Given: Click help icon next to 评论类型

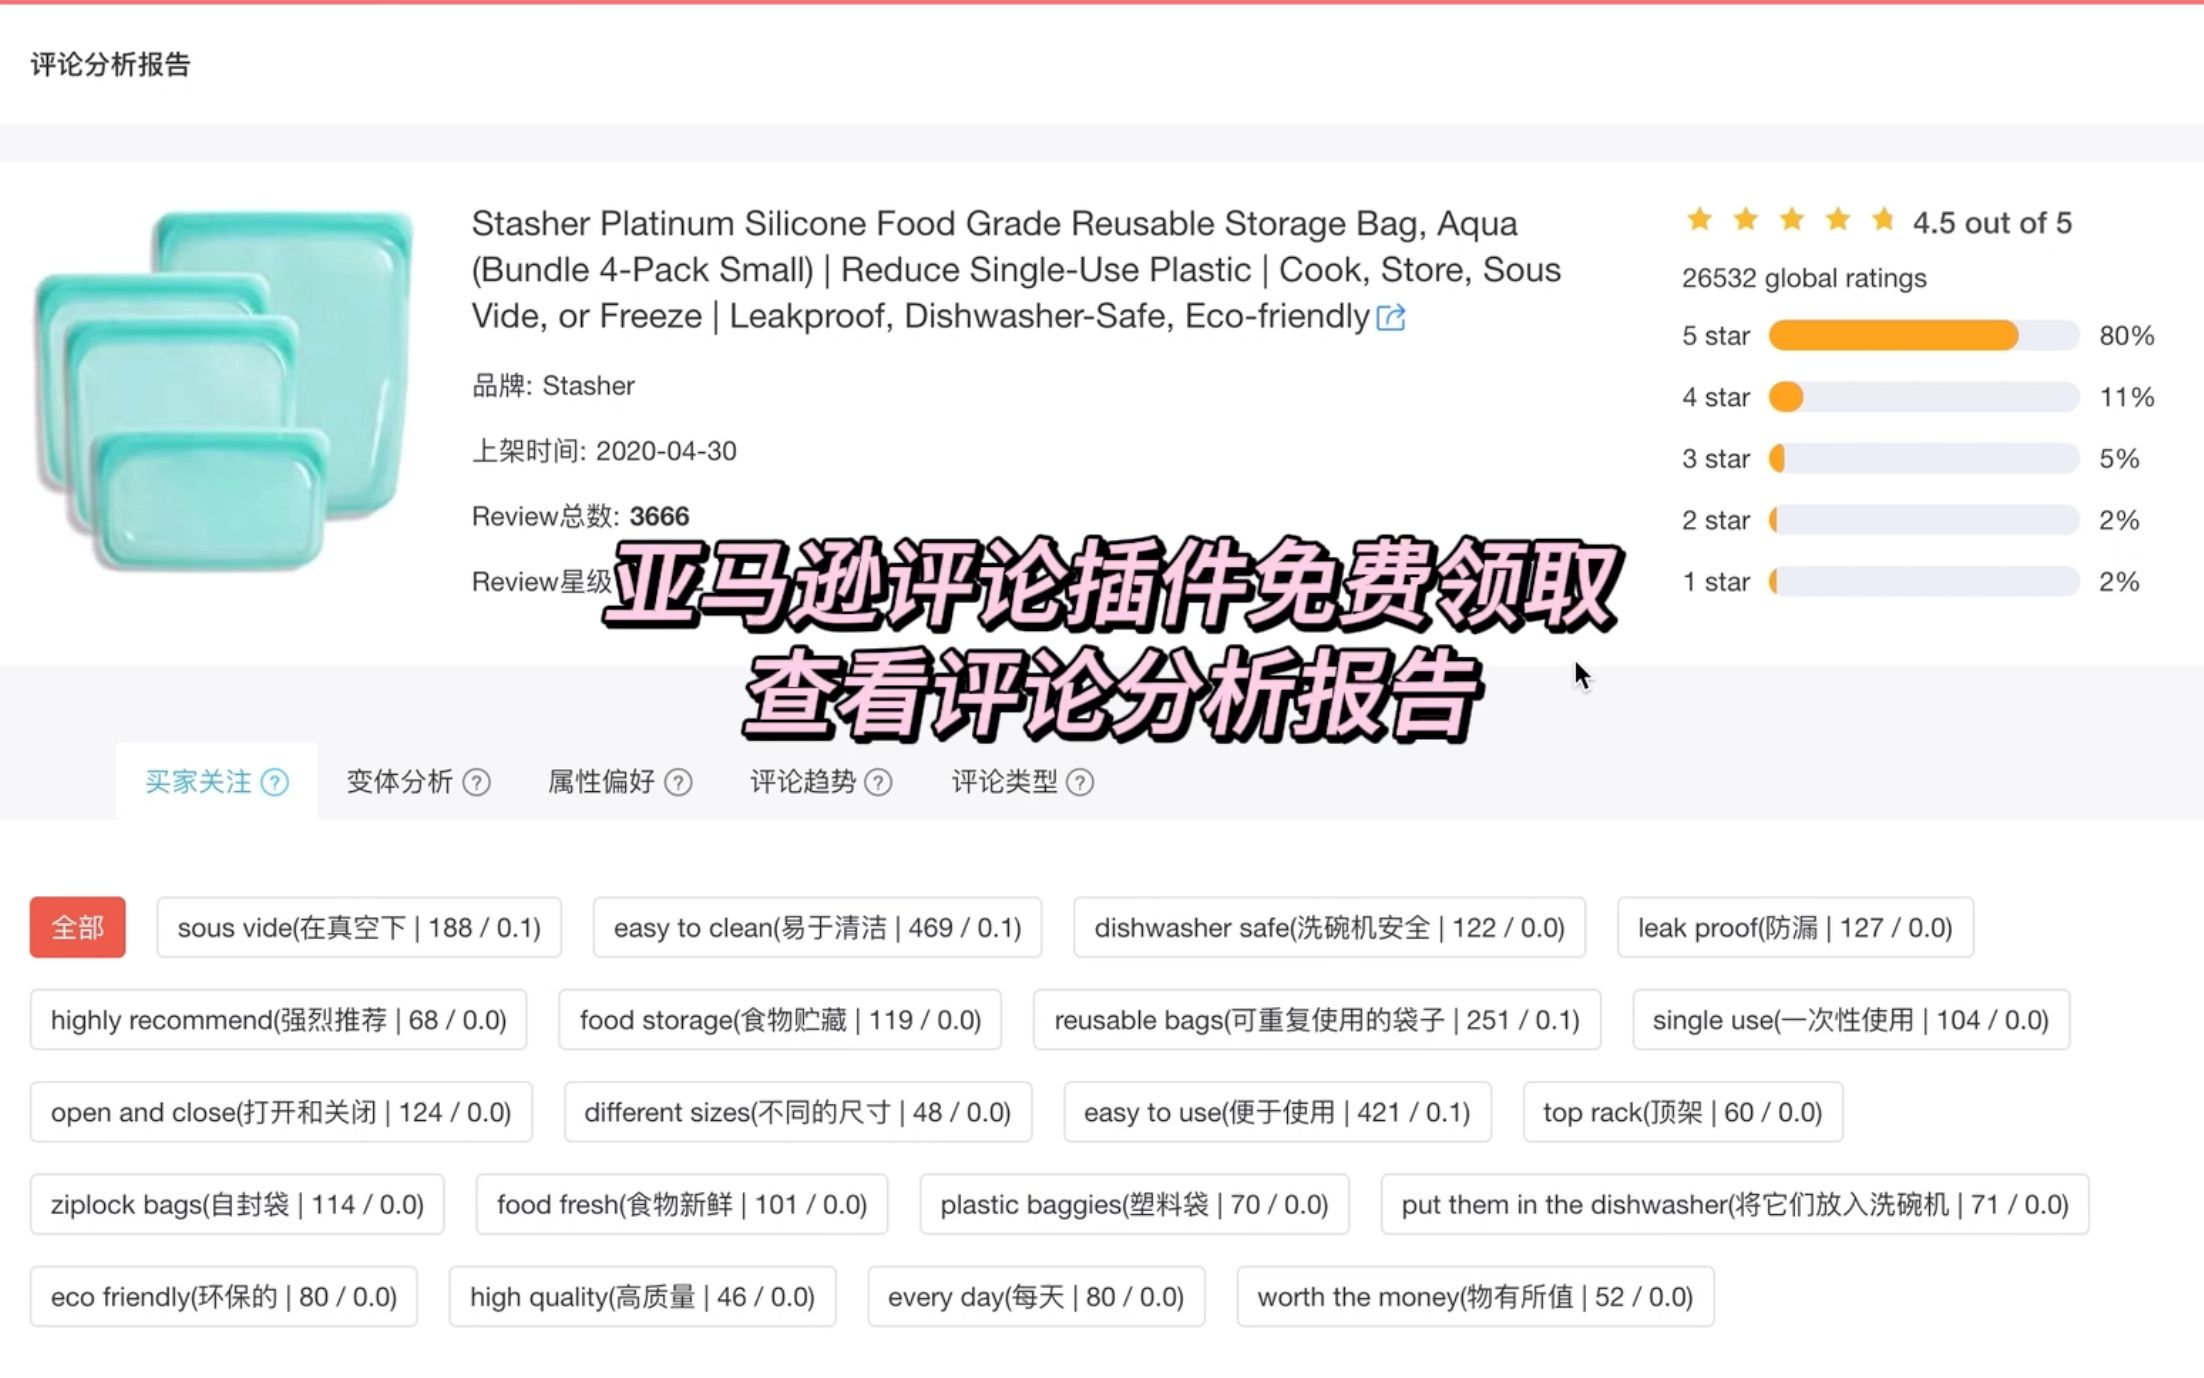Looking at the screenshot, I should click(x=1080, y=782).
